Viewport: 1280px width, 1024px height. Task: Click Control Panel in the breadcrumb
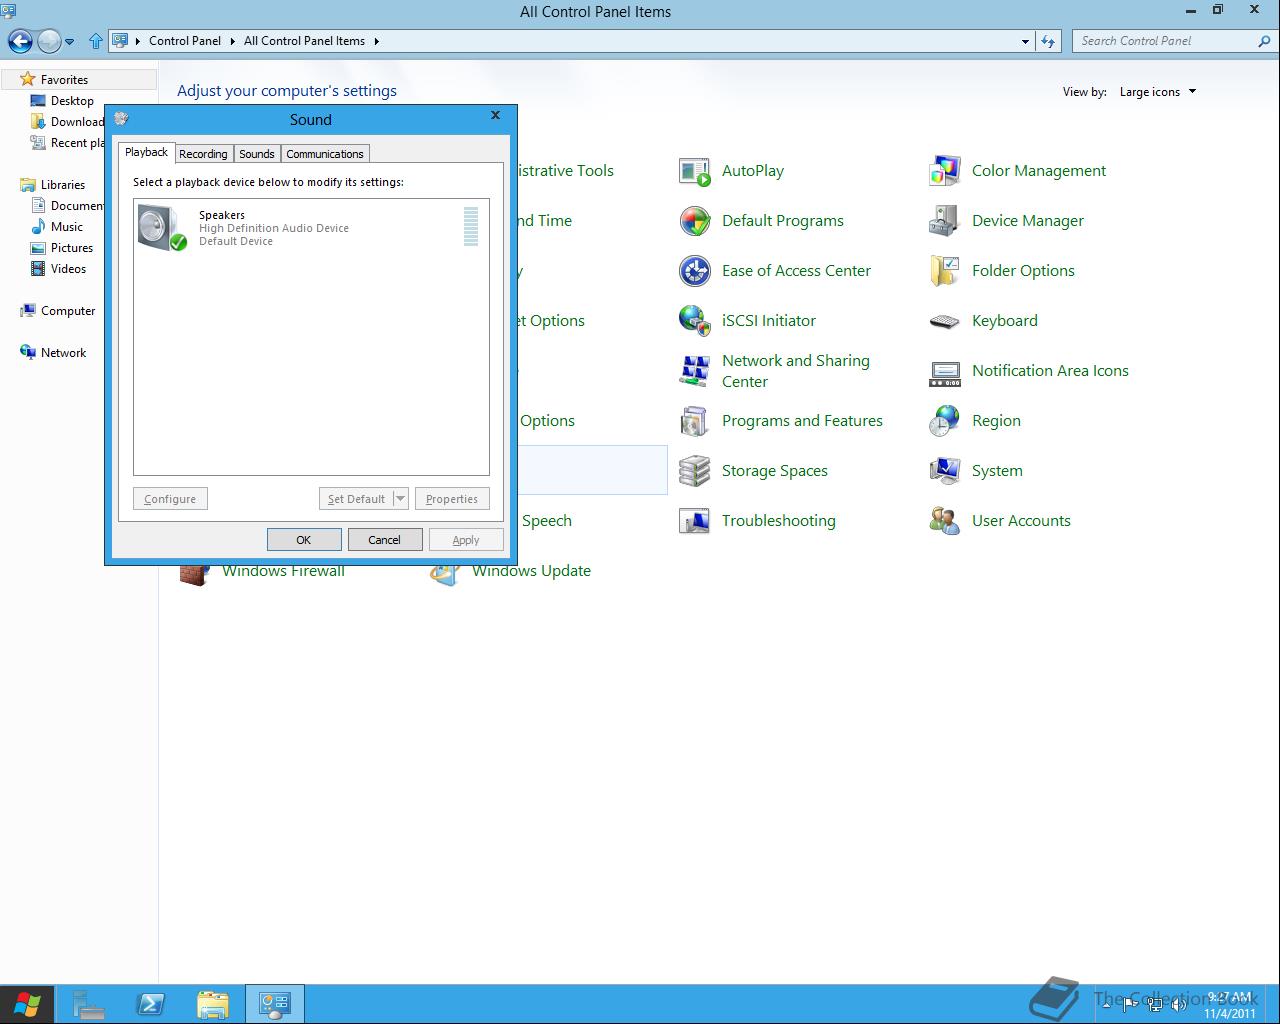[185, 41]
